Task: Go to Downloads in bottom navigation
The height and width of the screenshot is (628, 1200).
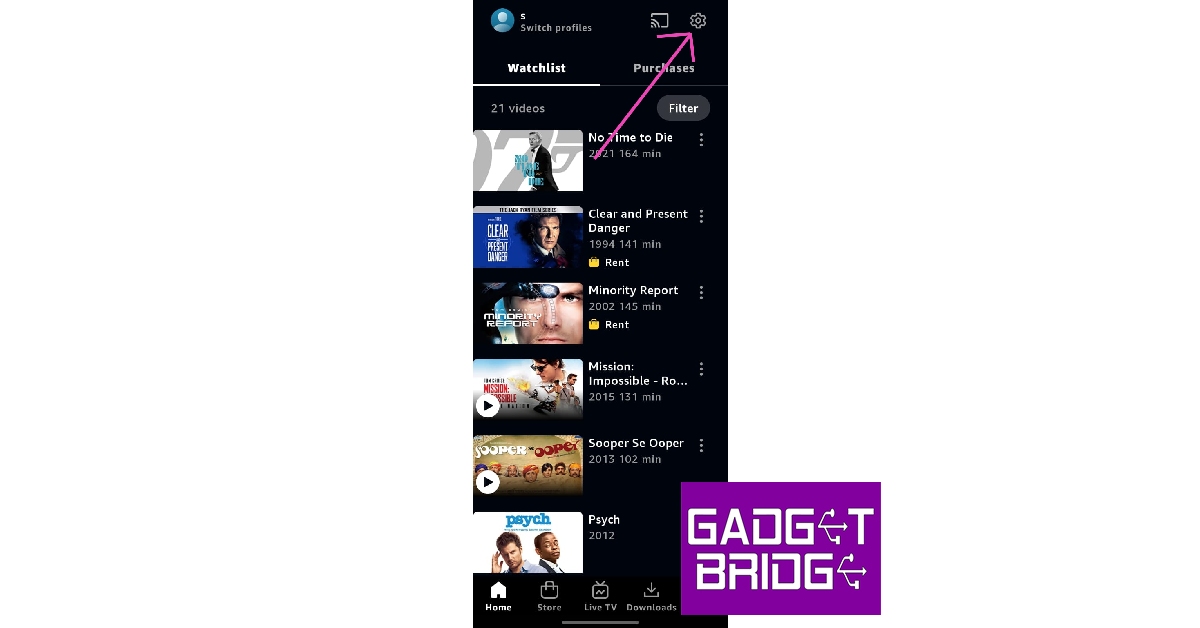Action: (x=651, y=596)
